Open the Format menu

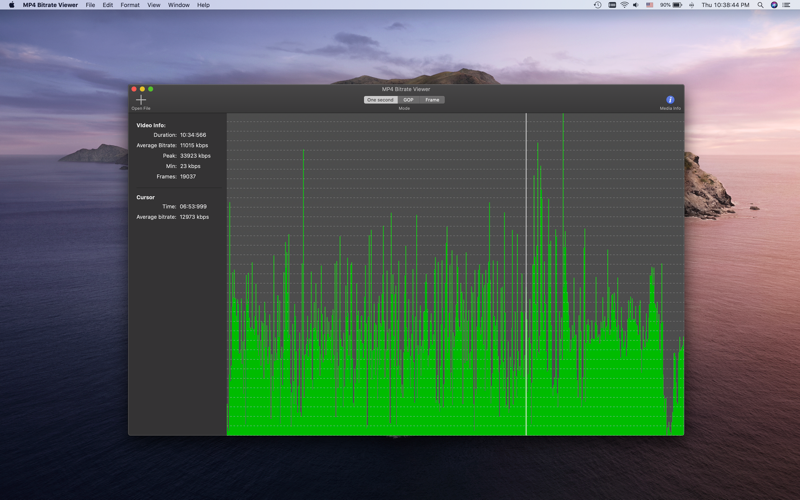(130, 5)
